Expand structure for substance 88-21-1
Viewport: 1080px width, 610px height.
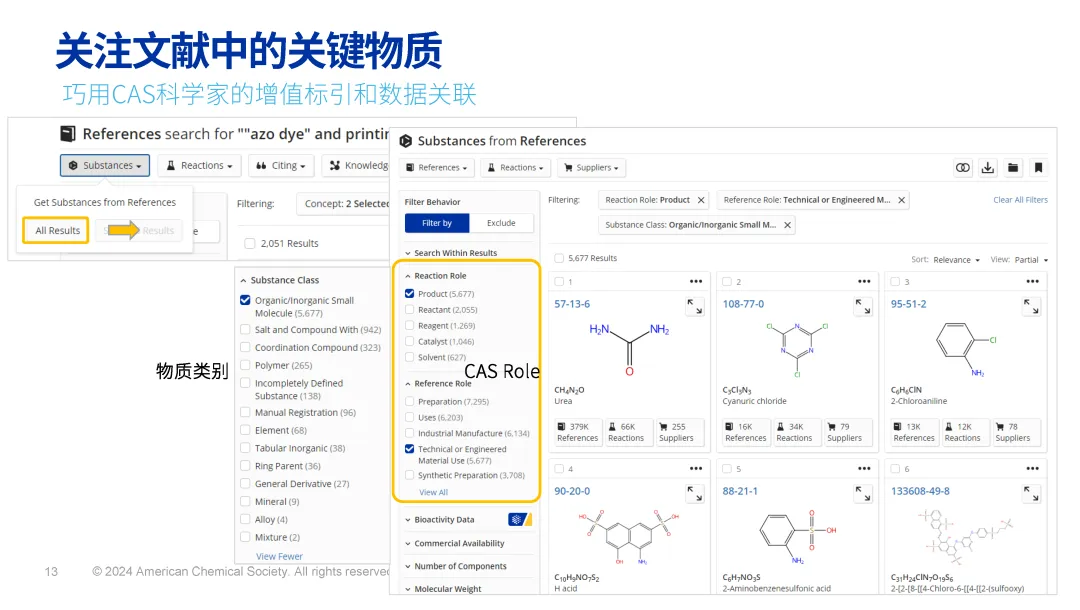(863, 494)
